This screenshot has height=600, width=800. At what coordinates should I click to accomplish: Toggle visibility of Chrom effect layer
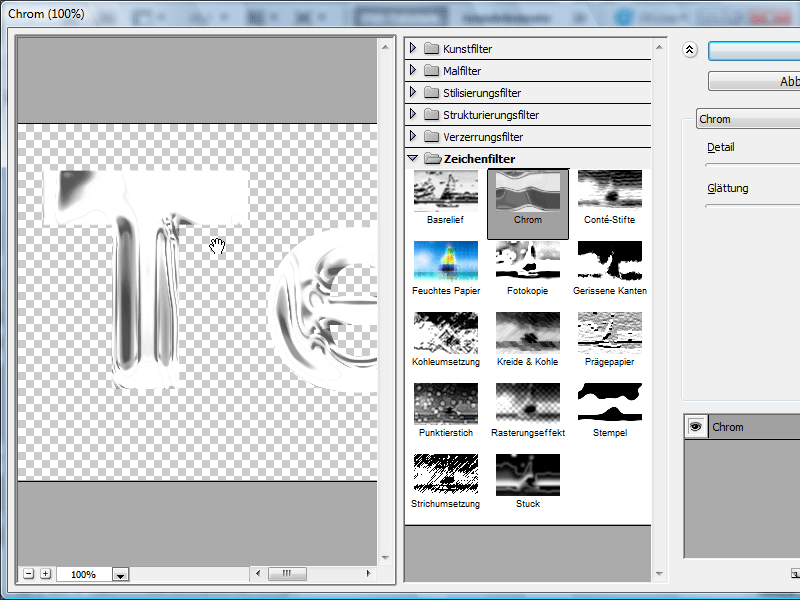point(695,427)
